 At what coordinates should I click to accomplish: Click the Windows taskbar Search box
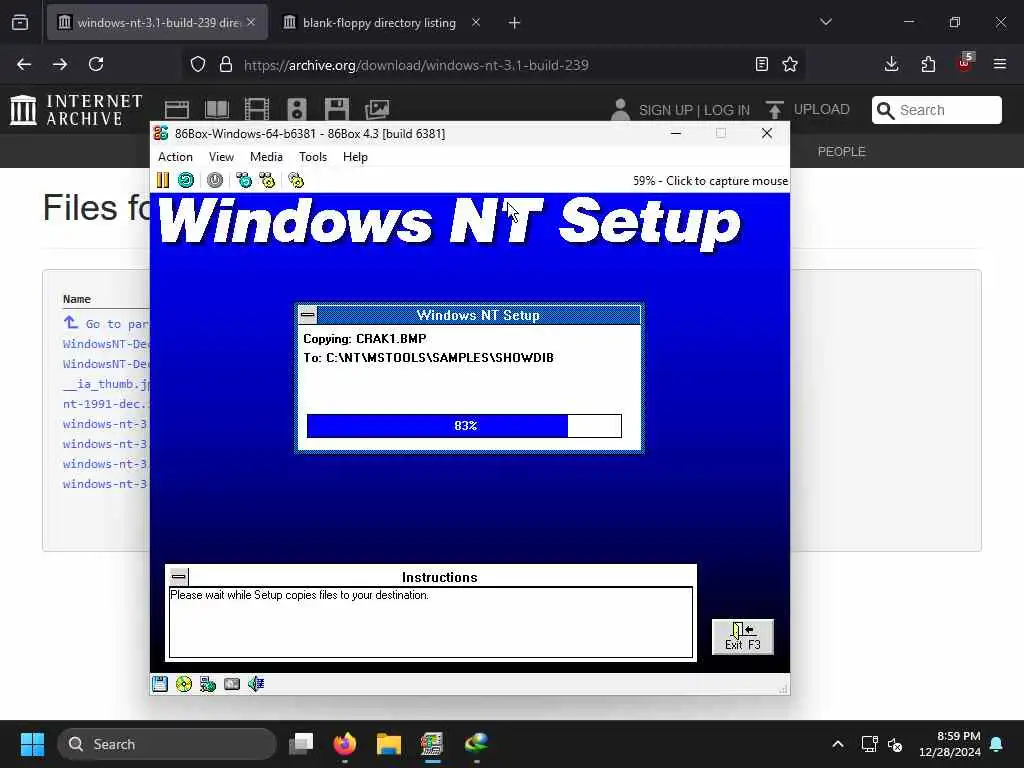coord(167,744)
